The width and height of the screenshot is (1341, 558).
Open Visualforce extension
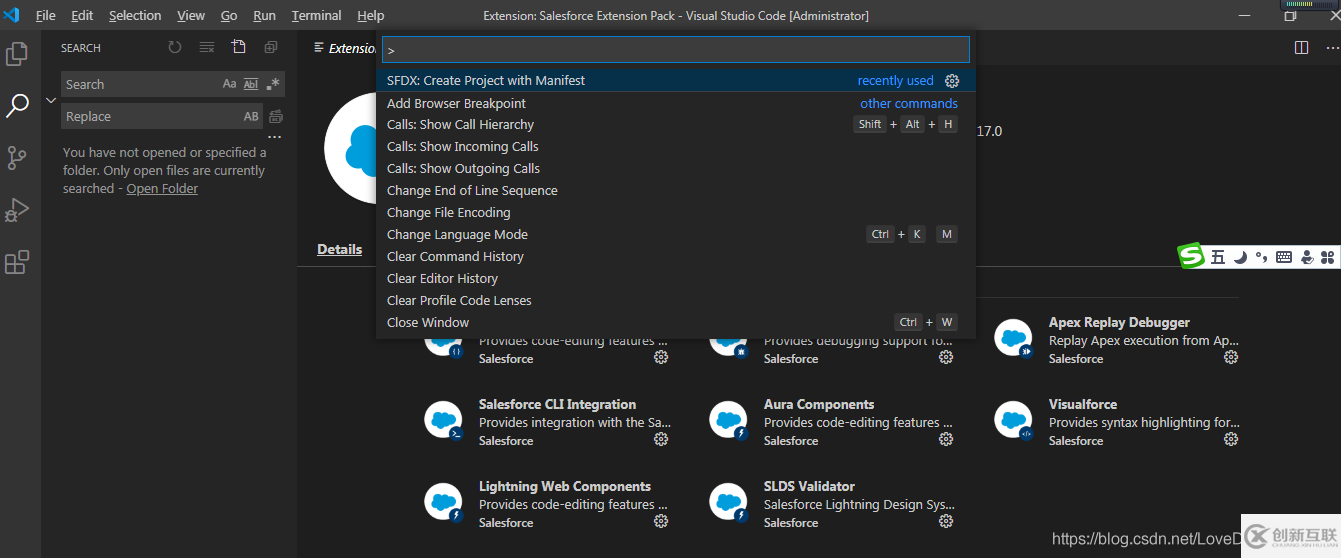pos(1083,404)
